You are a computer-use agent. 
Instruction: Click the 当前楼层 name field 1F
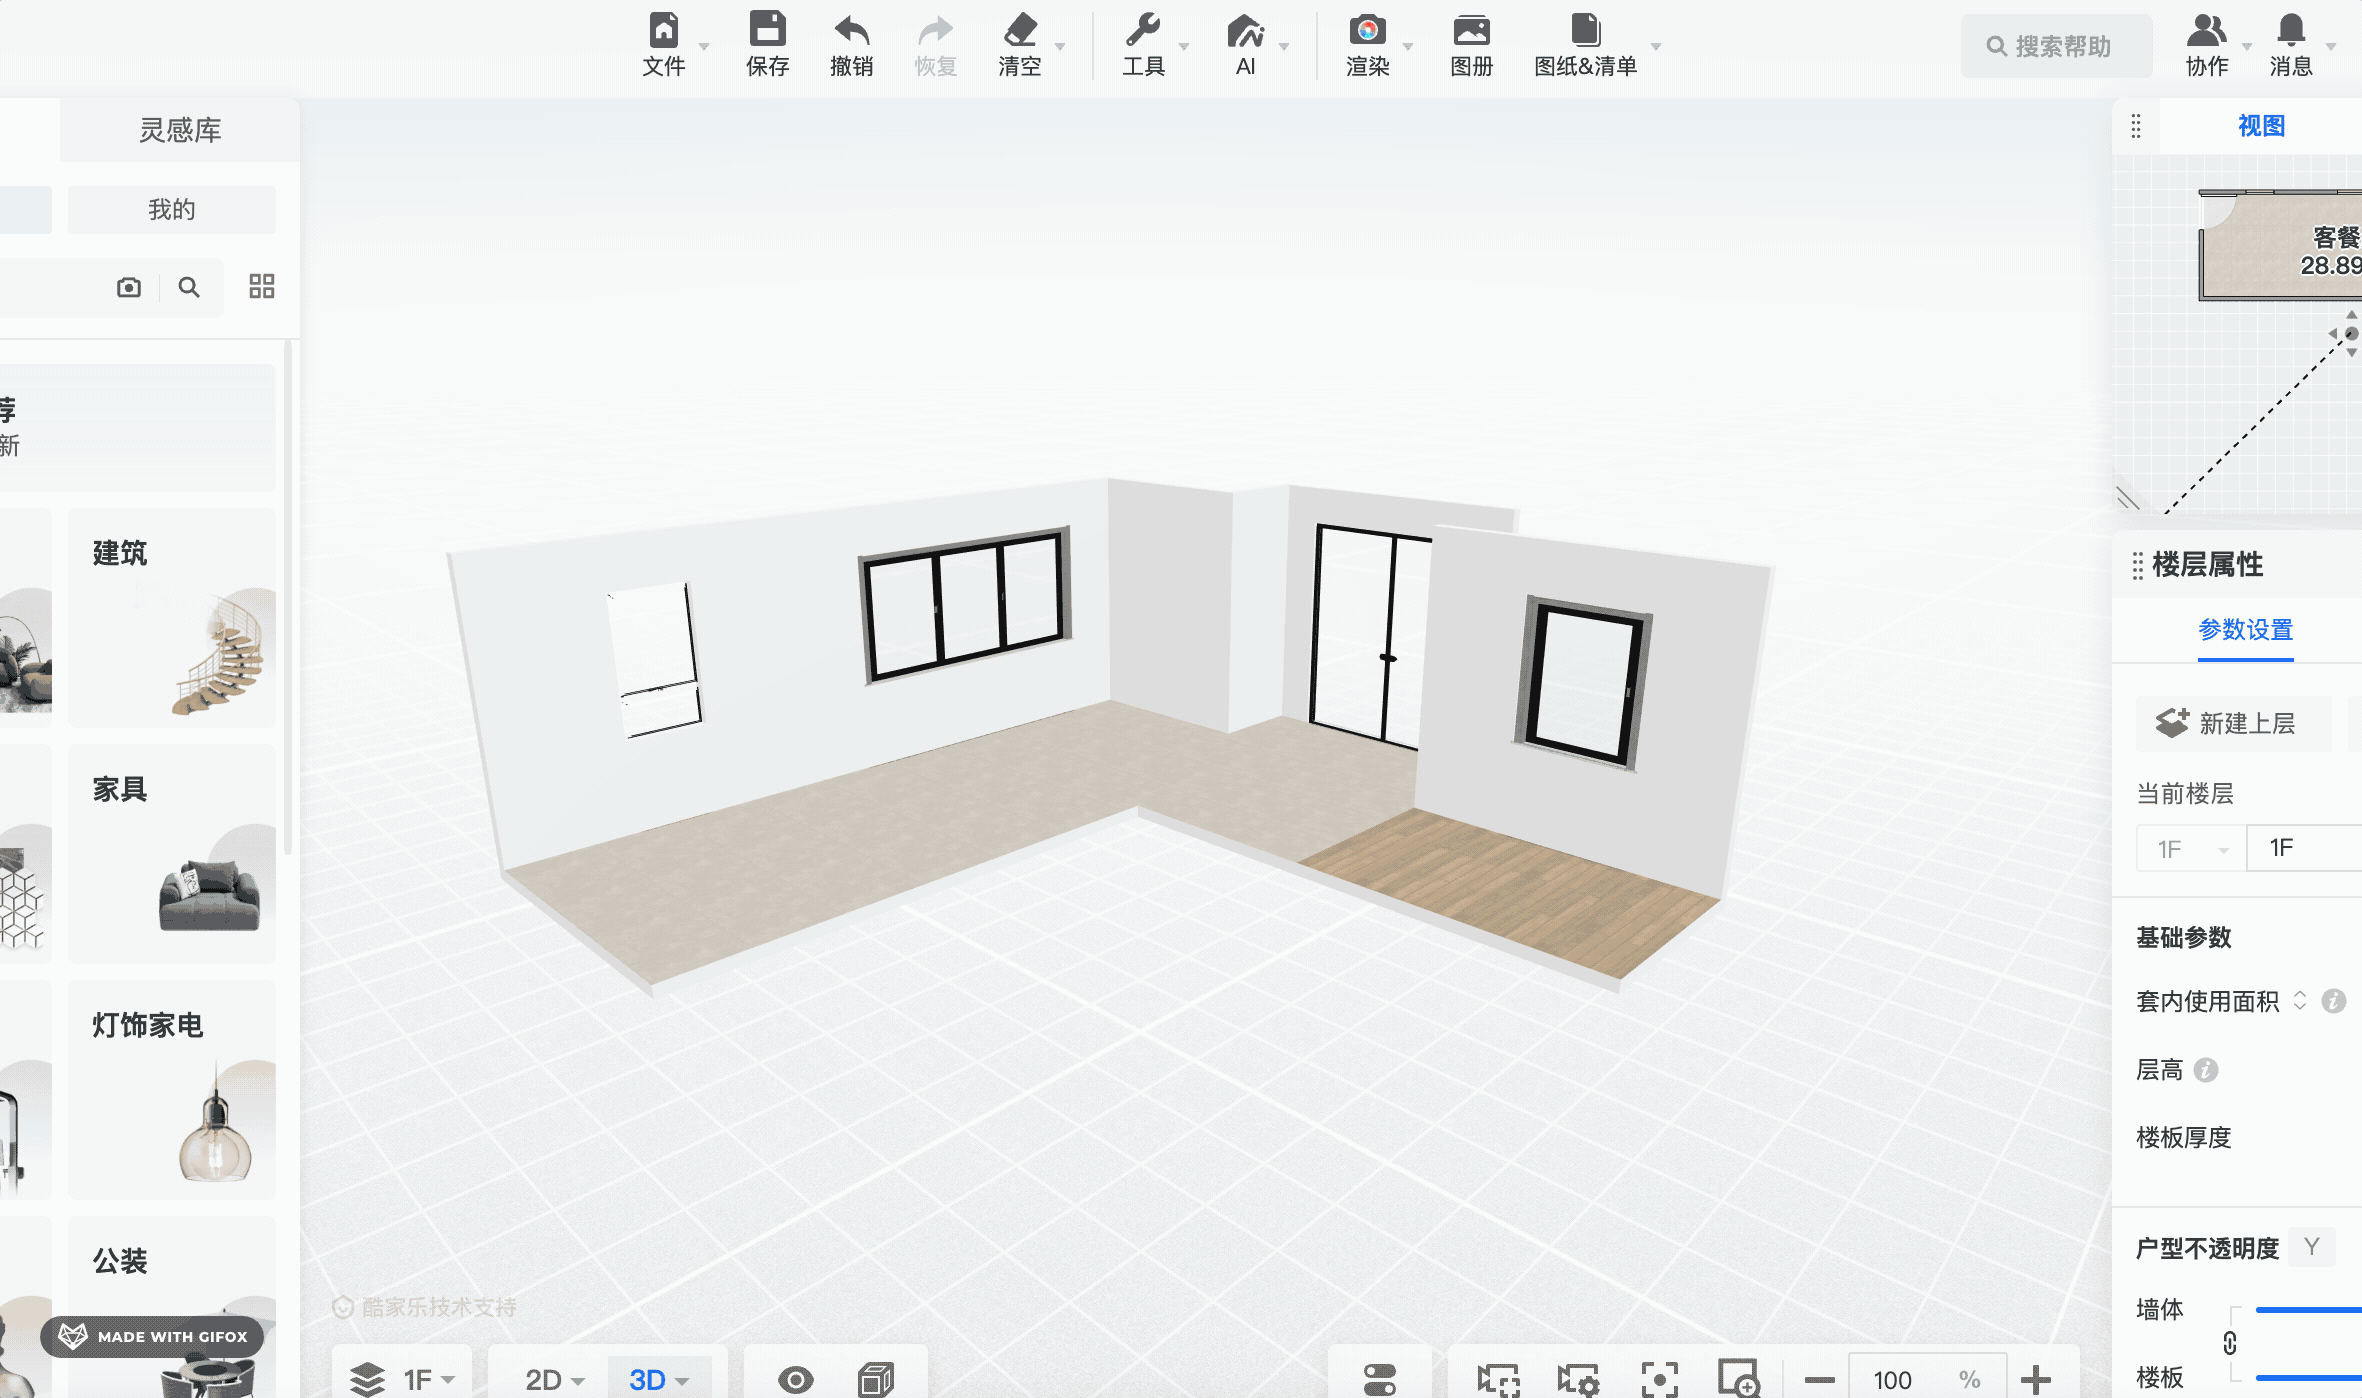pos(2304,848)
